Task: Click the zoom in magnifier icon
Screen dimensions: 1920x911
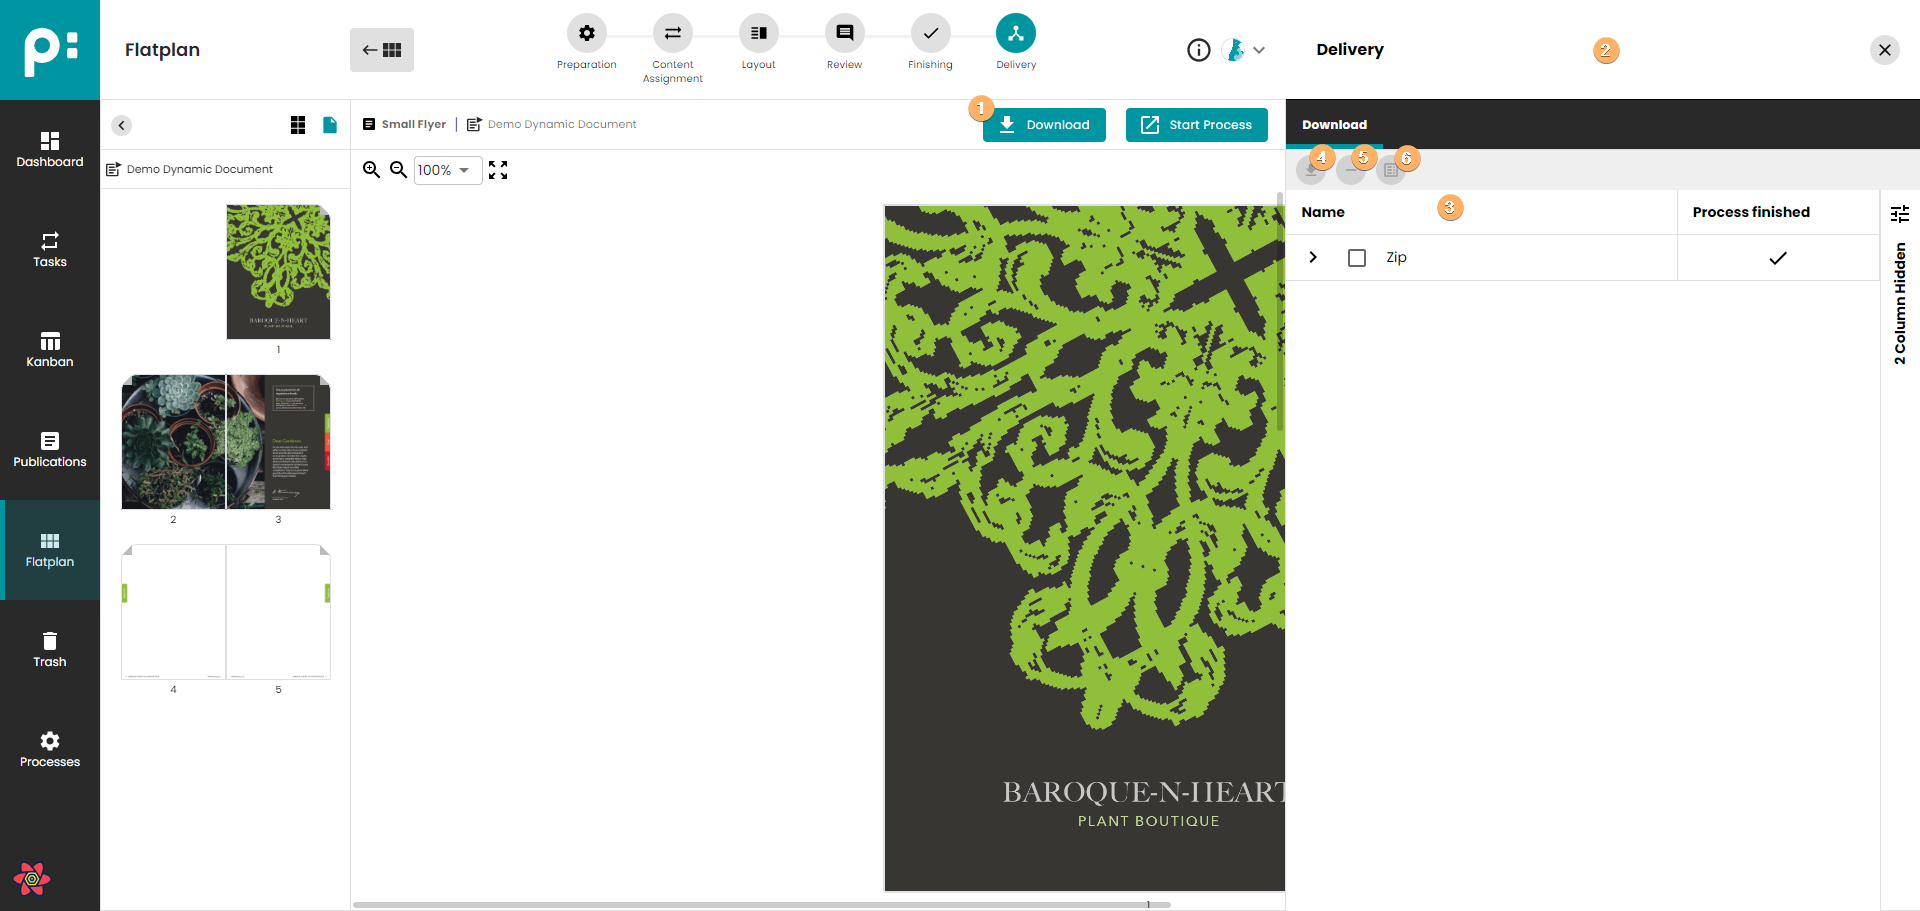Action: 371,170
